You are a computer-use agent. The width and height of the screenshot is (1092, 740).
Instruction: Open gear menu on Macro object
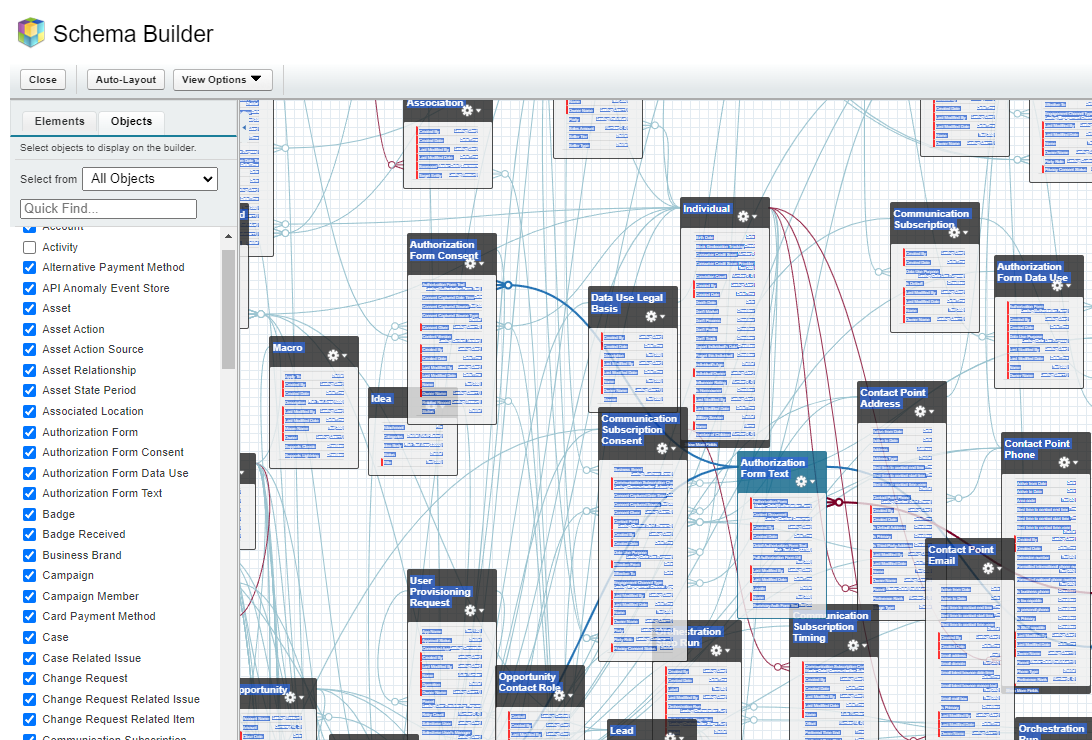point(336,356)
